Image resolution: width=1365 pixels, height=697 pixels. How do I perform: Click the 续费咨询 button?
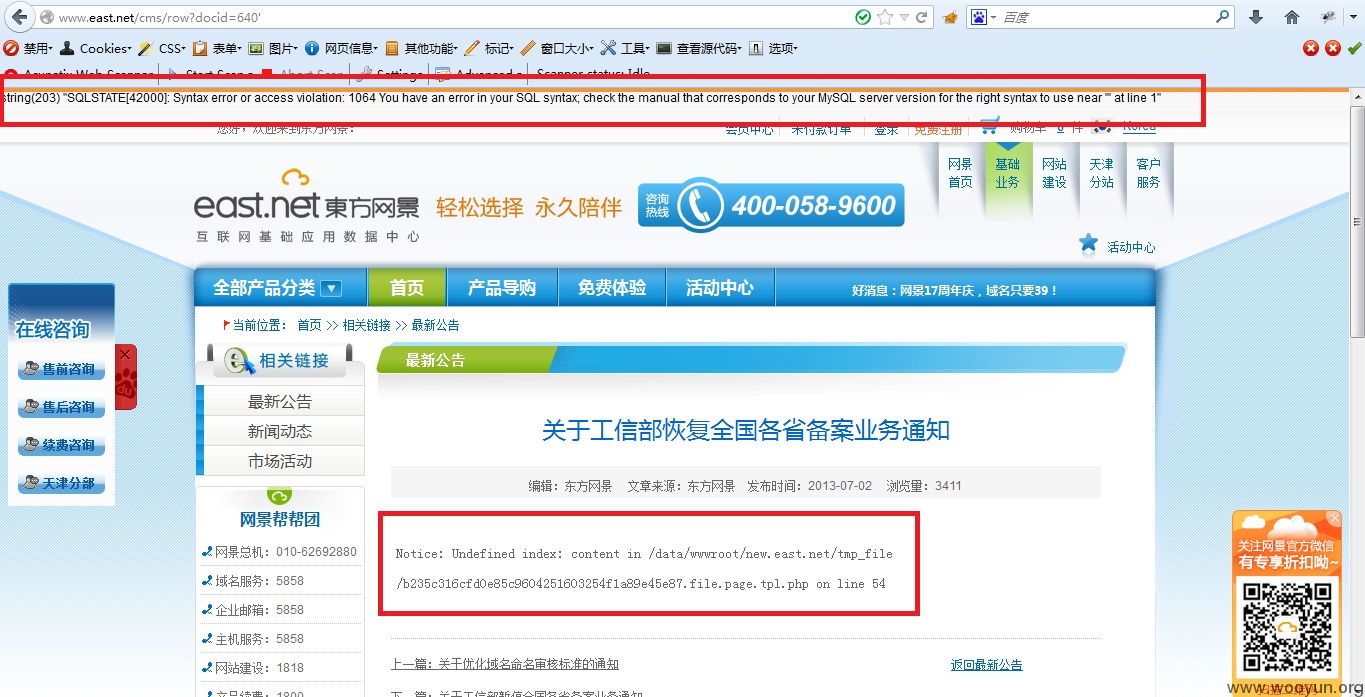tap(60, 446)
